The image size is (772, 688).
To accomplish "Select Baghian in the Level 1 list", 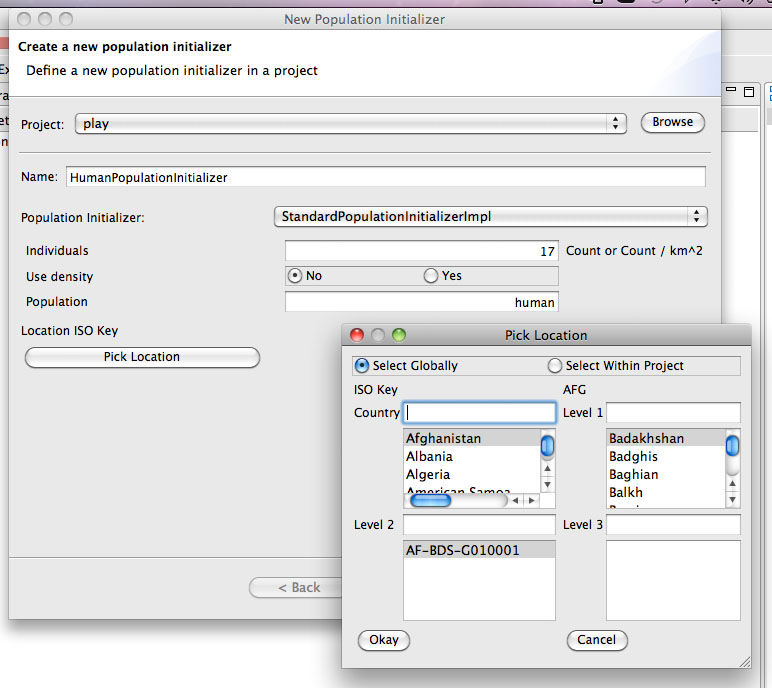I will (666, 474).
